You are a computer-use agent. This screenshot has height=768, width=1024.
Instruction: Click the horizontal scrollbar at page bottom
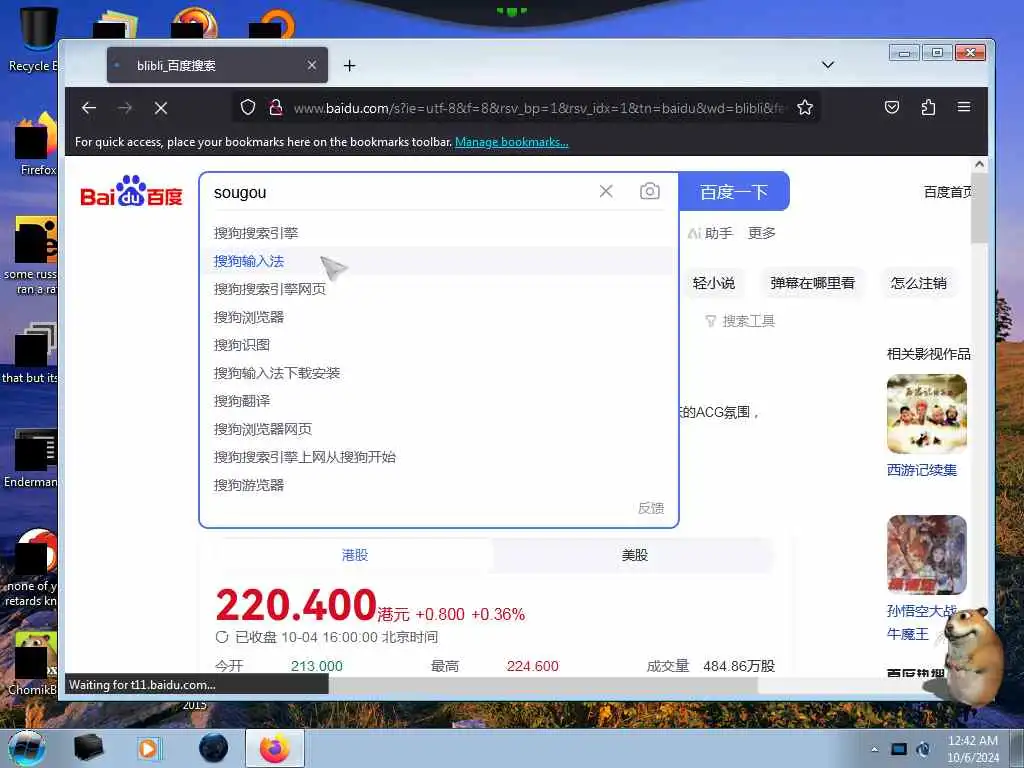pos(542,685)
